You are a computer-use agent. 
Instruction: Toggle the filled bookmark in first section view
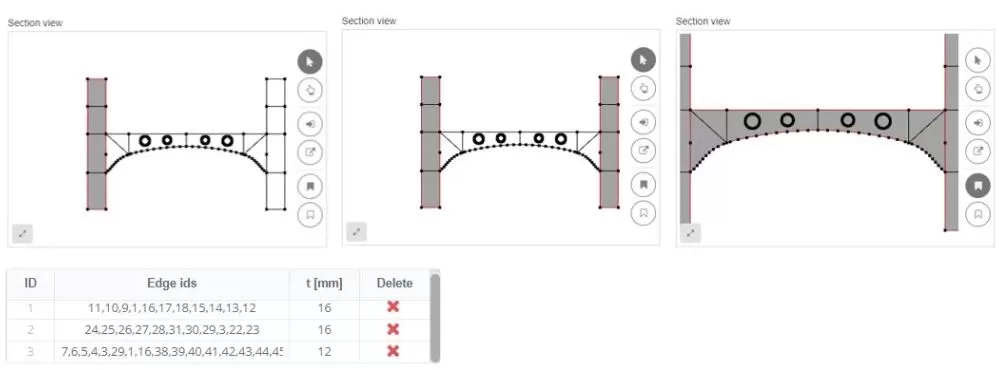(310, 187)
